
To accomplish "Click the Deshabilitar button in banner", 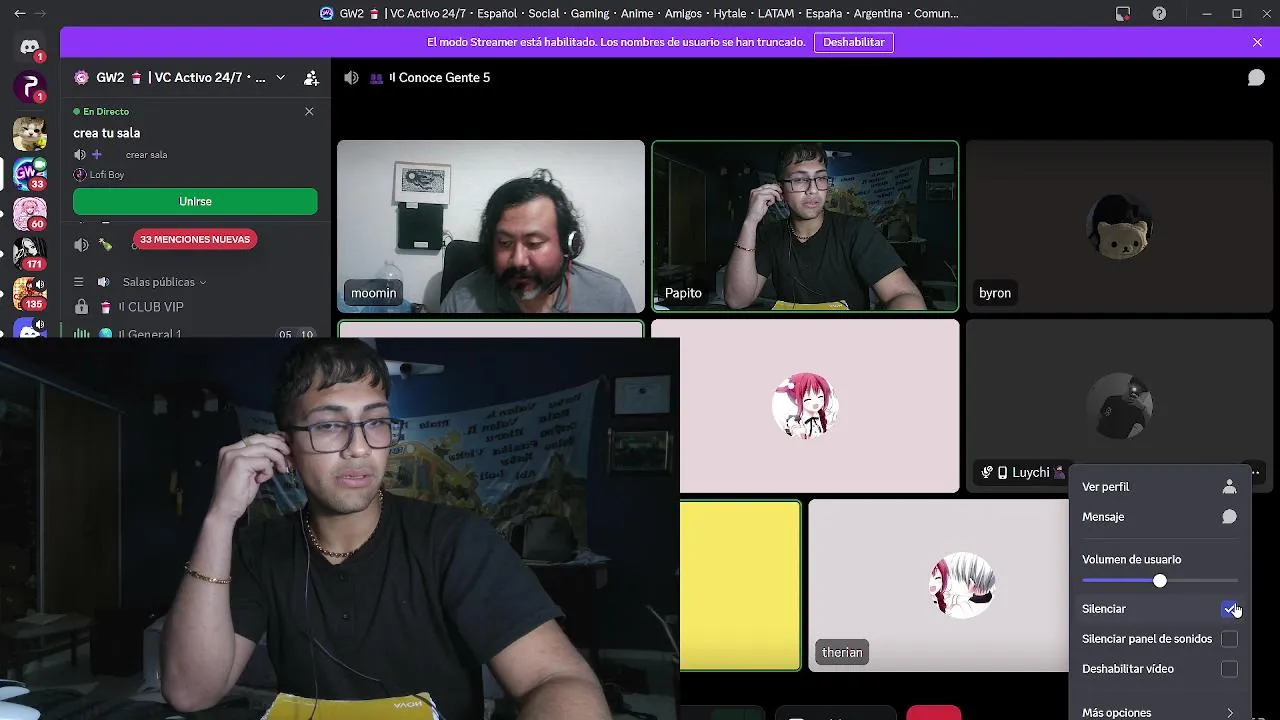I will [854, 42].
